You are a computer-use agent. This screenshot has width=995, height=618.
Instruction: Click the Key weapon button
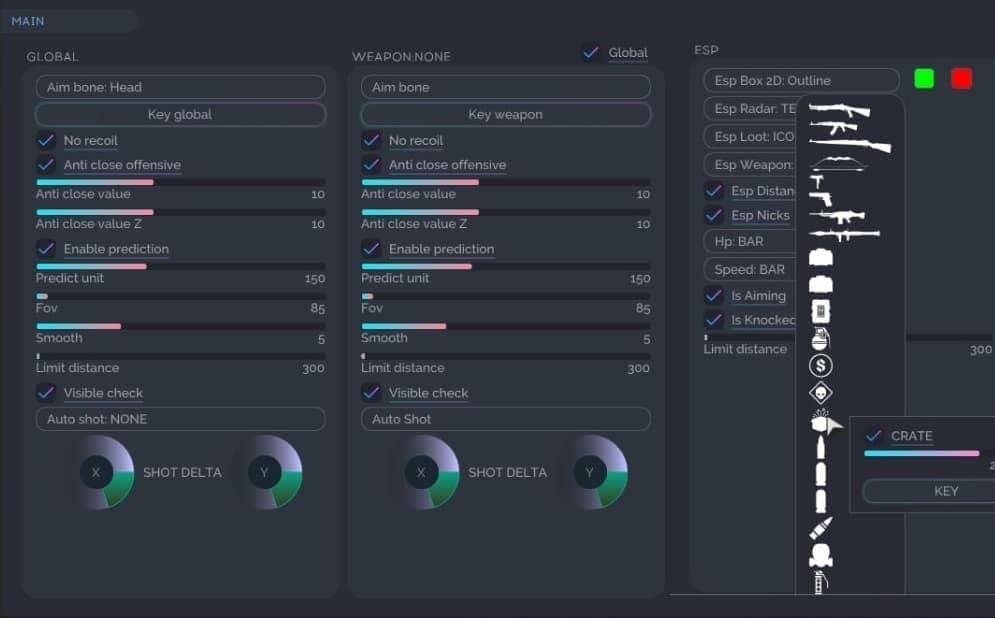click(505, 114)
